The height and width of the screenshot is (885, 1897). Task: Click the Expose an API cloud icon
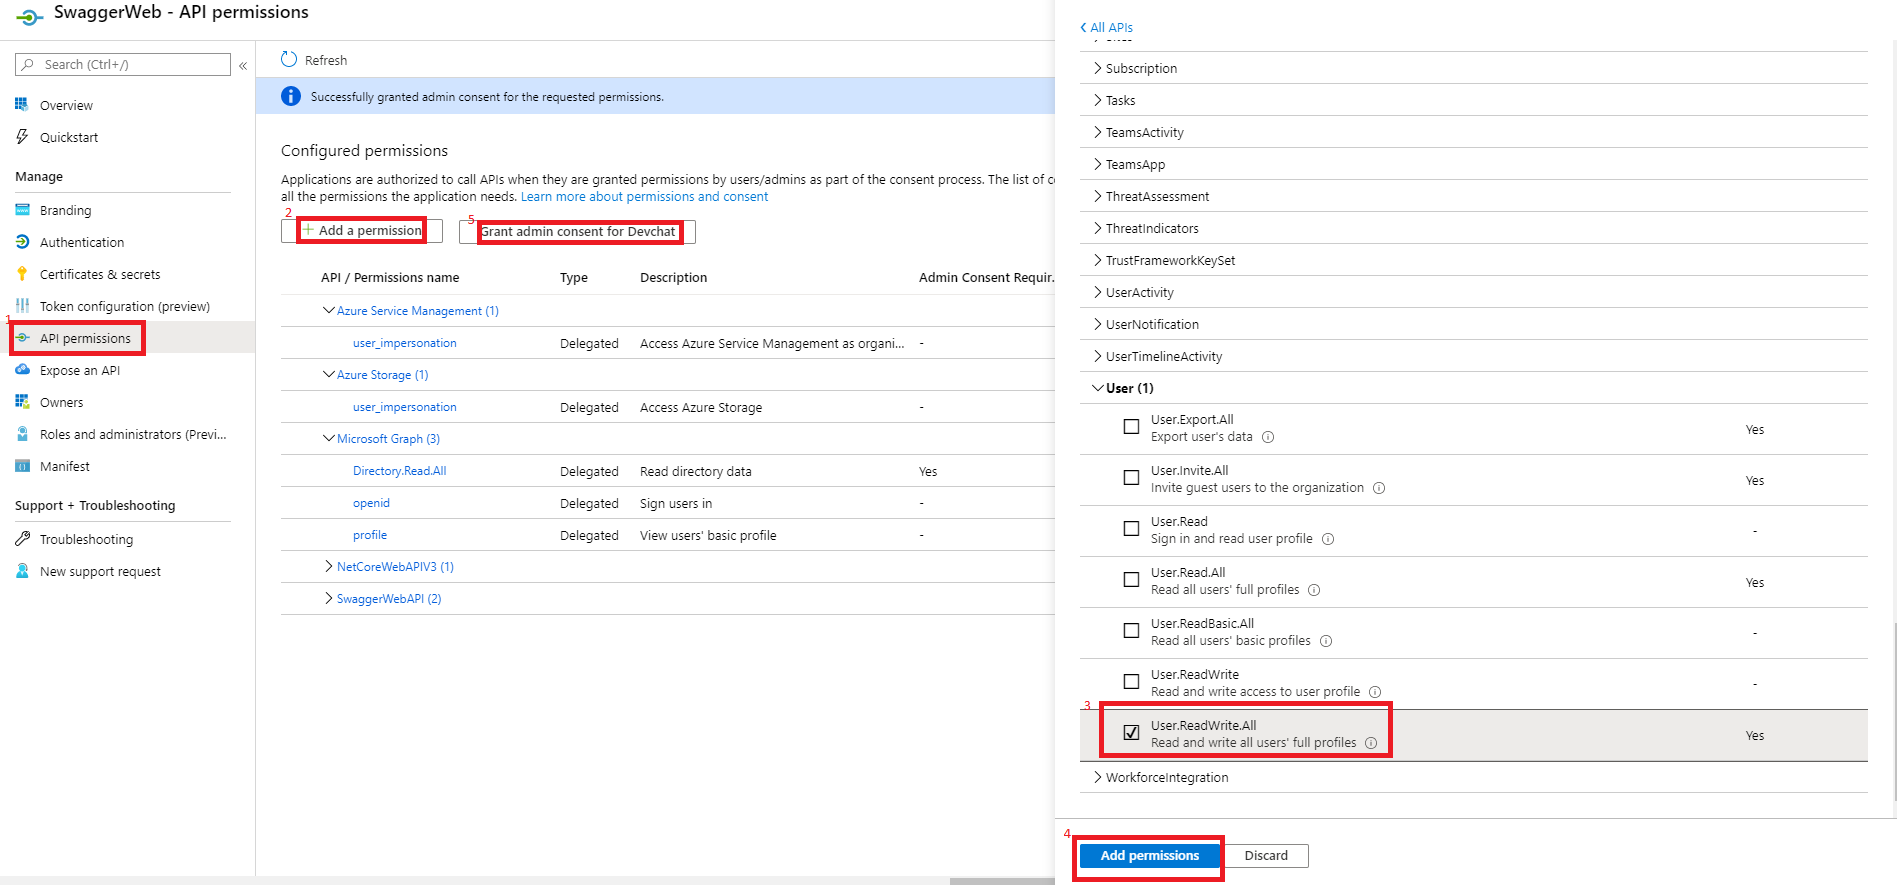22,370
